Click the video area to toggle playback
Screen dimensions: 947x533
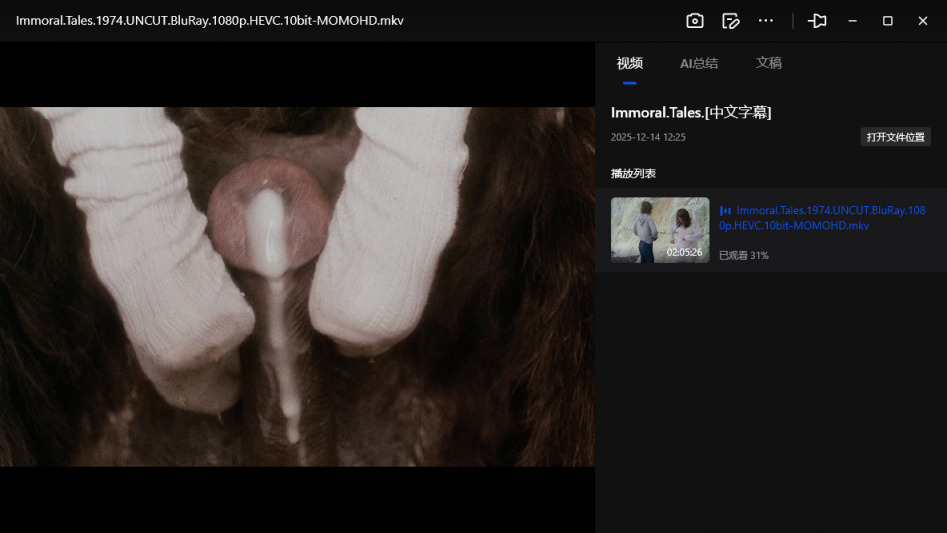point(297,286)
